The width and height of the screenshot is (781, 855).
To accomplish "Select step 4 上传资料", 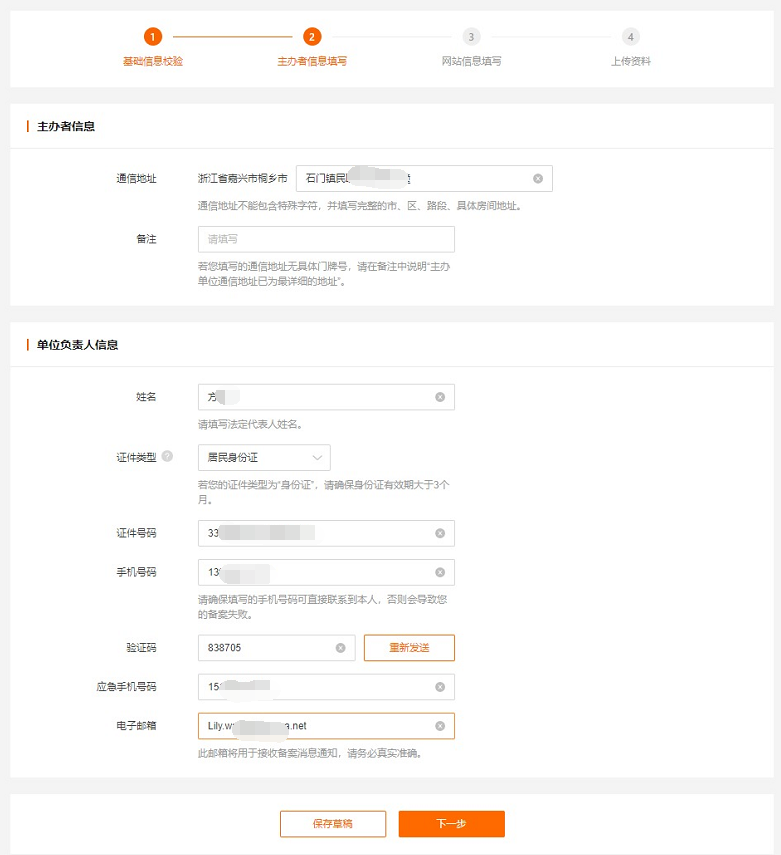I will (x=630, y=37).
